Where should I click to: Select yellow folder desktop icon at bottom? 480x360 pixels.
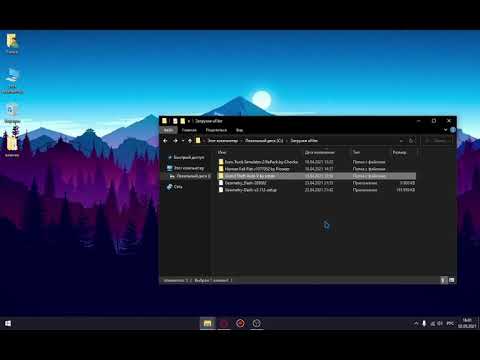coord(12,145)
